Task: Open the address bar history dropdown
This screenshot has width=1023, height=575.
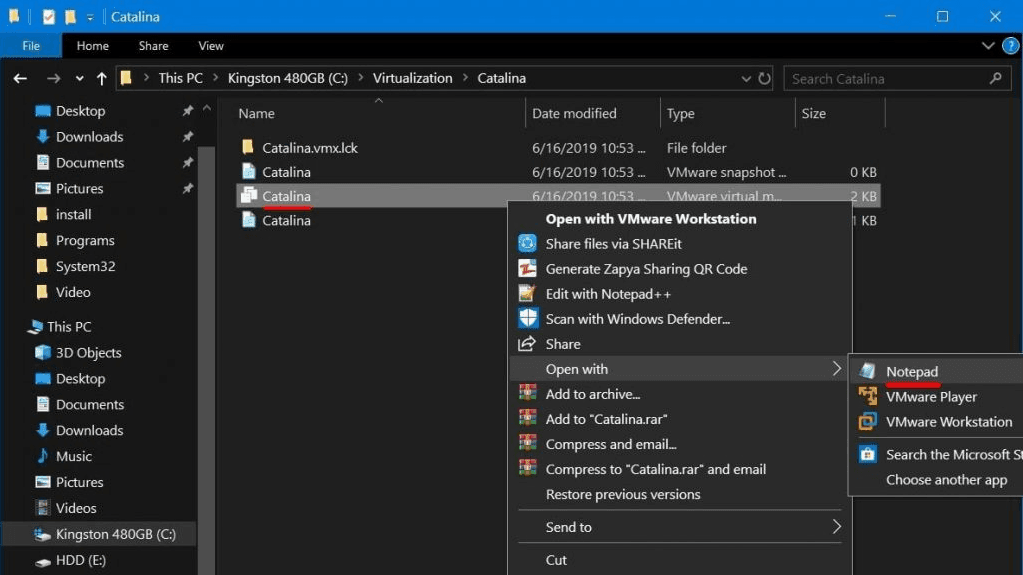Action: click(746, 78)
